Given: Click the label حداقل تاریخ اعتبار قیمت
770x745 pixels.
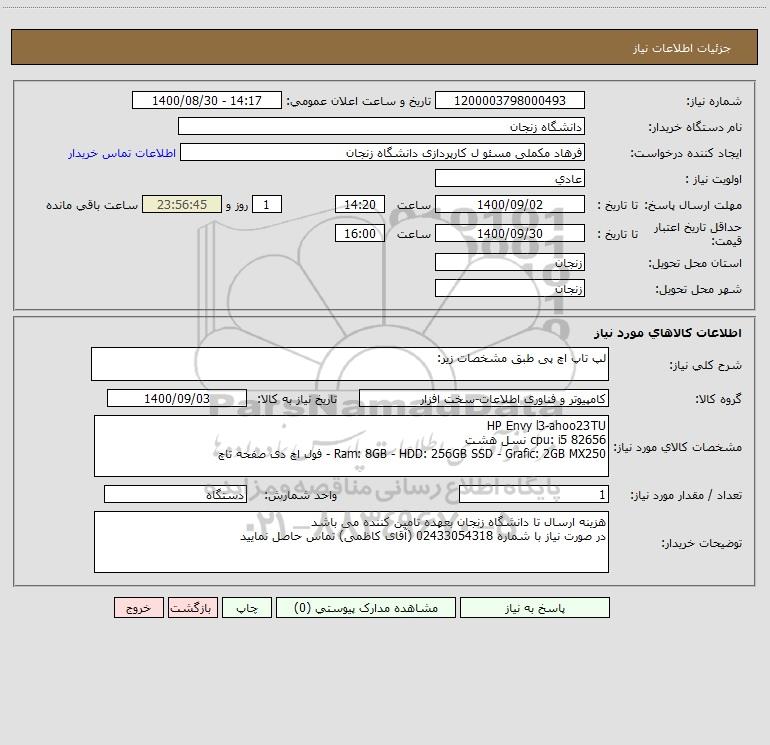Looking at the screenshot, I should (x=698, y=234).
